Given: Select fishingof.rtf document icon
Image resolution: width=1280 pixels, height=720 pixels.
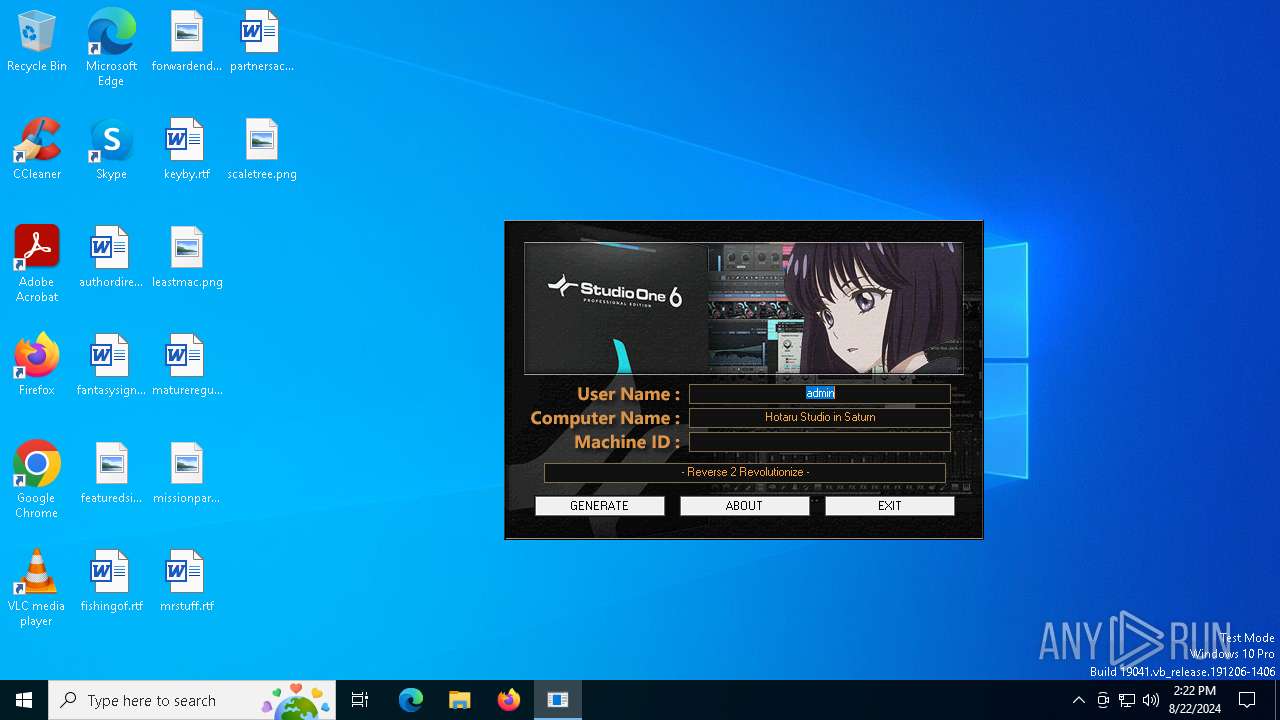Looking at the screenshot, I should (x=111, y=582).
